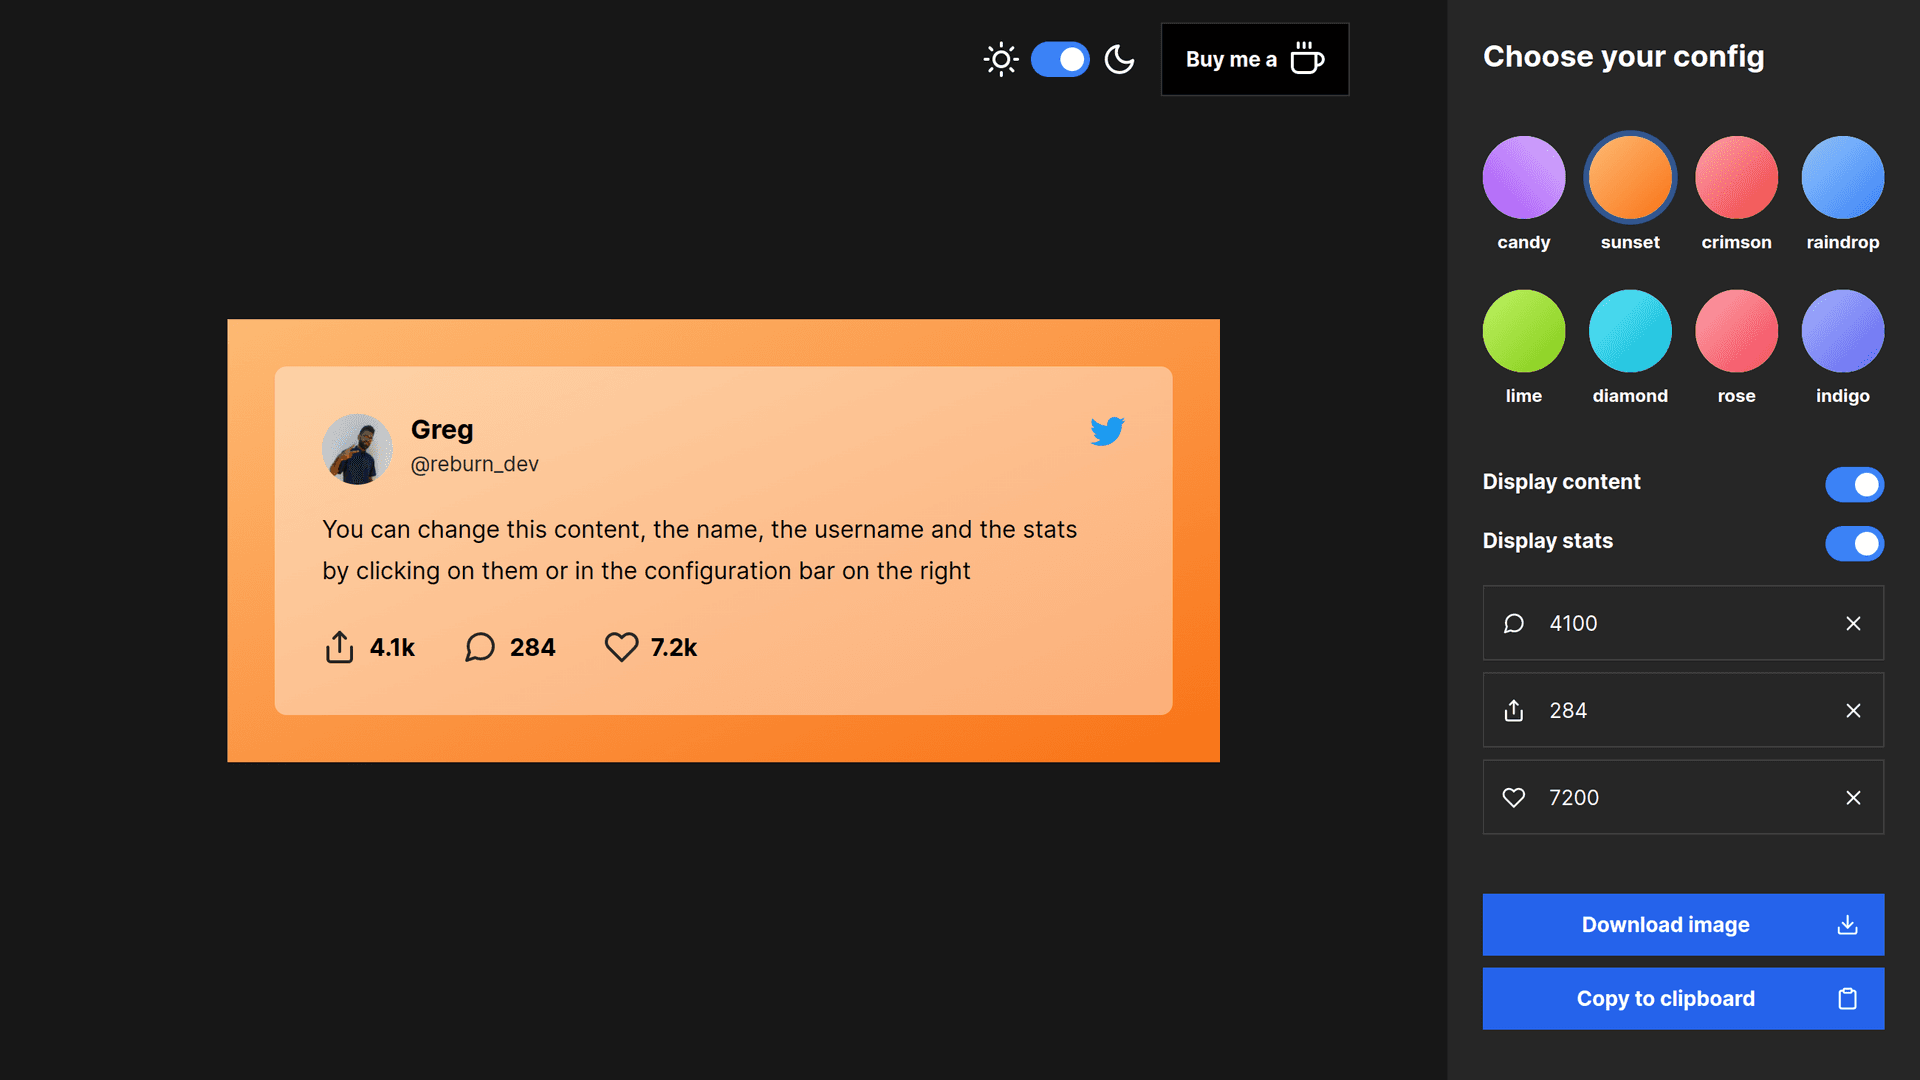Click the share icon in the 284 field
Screen dimensions: 1920x1080
(1514, 710)
